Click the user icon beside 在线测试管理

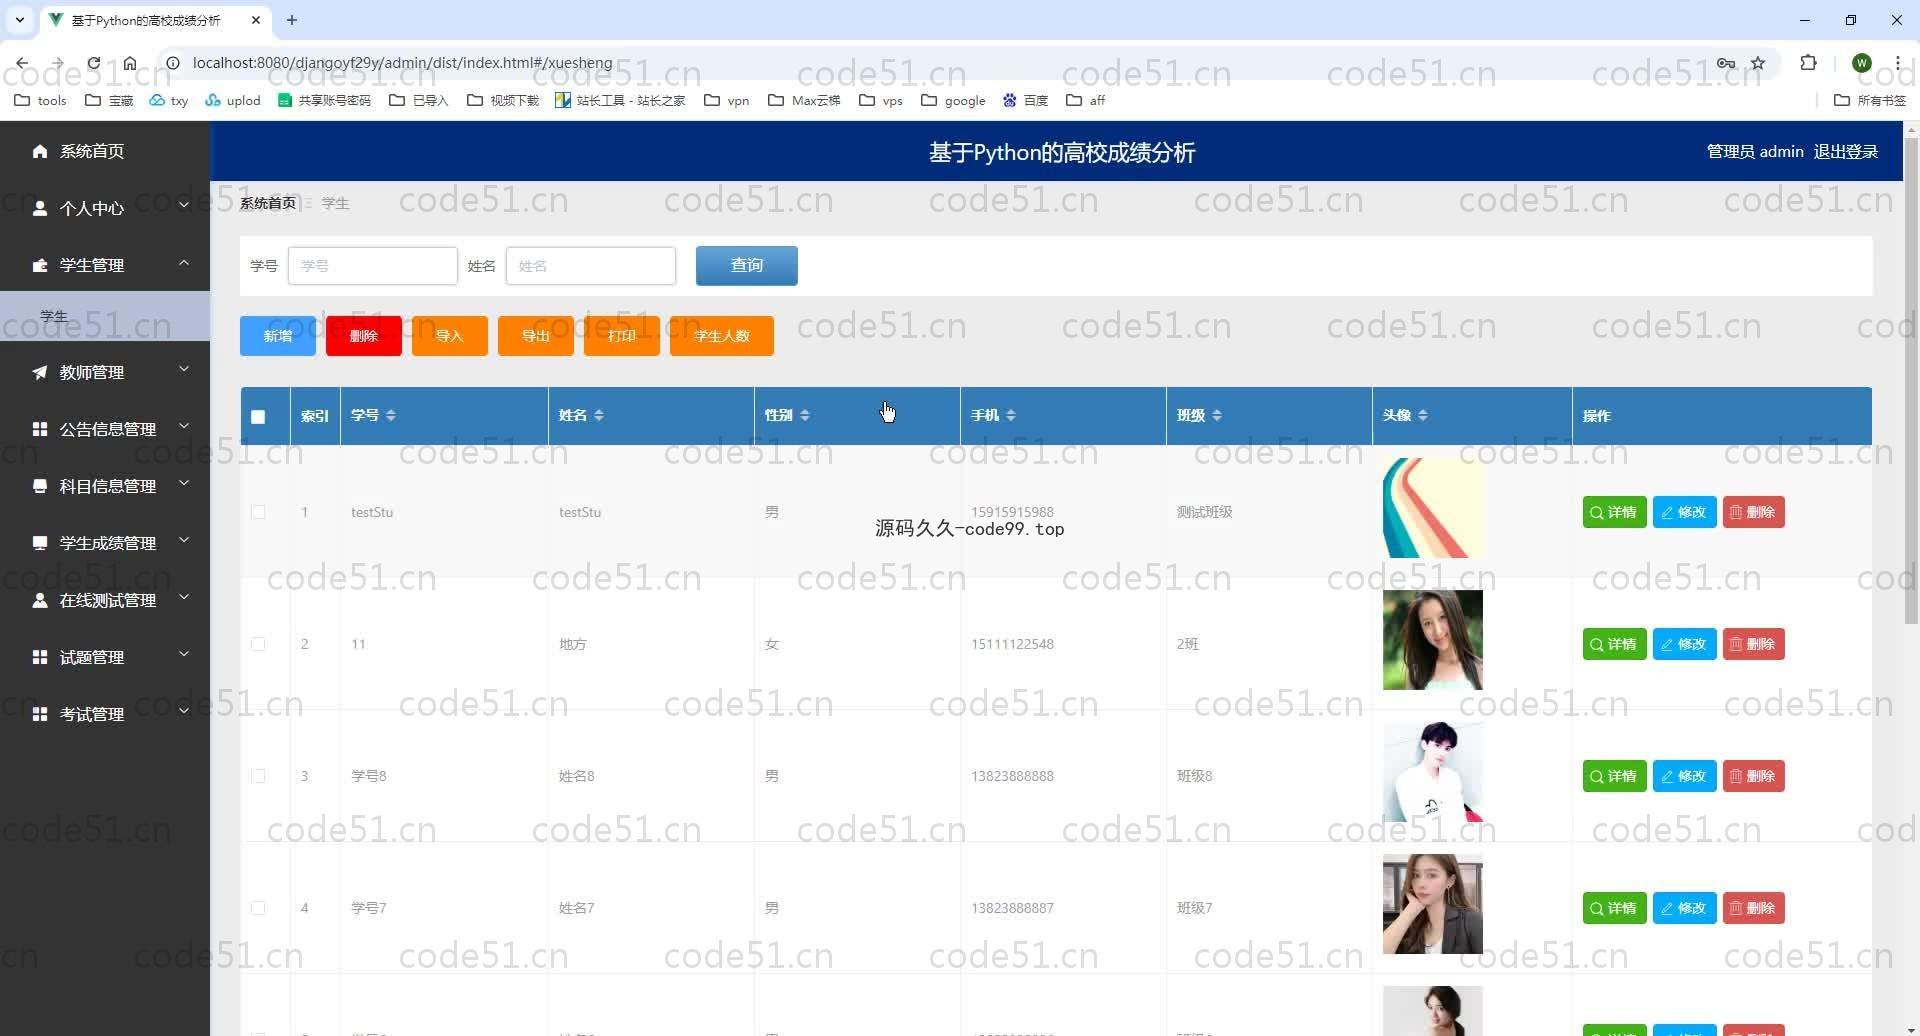40,600
